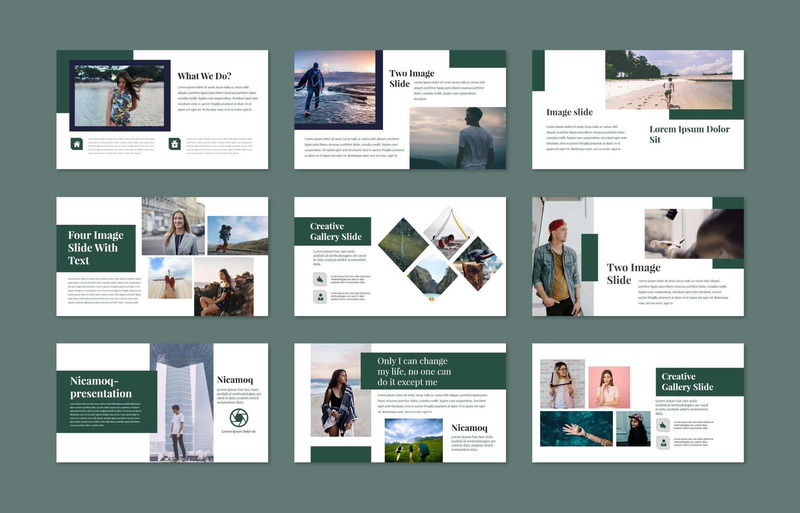800x513 pixels.
Task: Select the photo of woman in swimsuit
Action: [120, 95]
